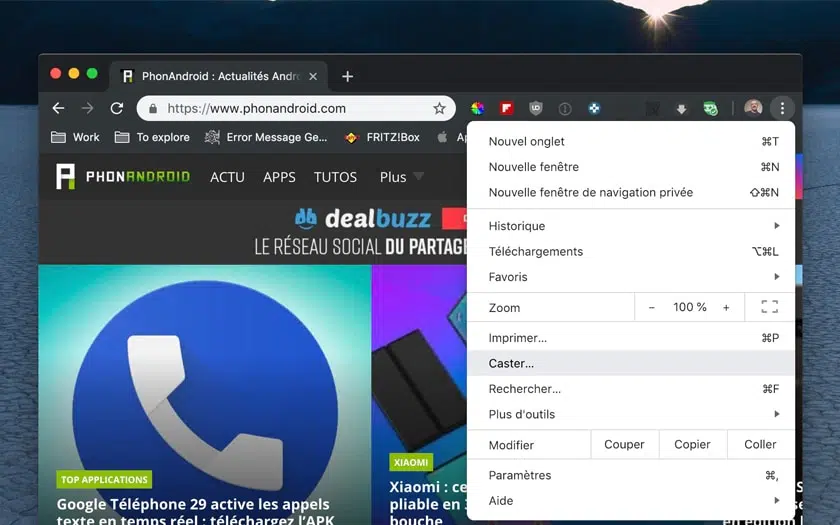Open the colorful pinwheel extension icon
Viewport: 840px width, 525px height.
[477, 109]
